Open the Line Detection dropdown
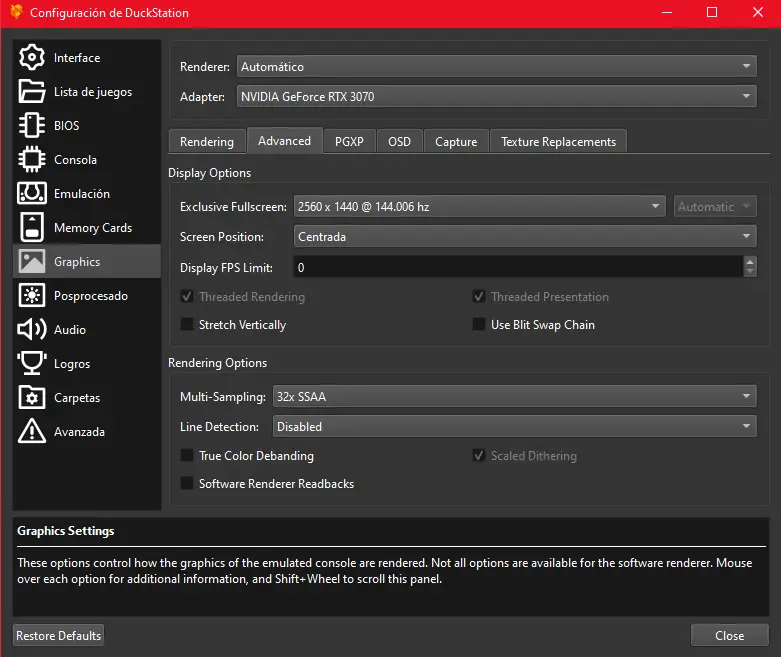This screenshot has height=657, width=781. 515,426
